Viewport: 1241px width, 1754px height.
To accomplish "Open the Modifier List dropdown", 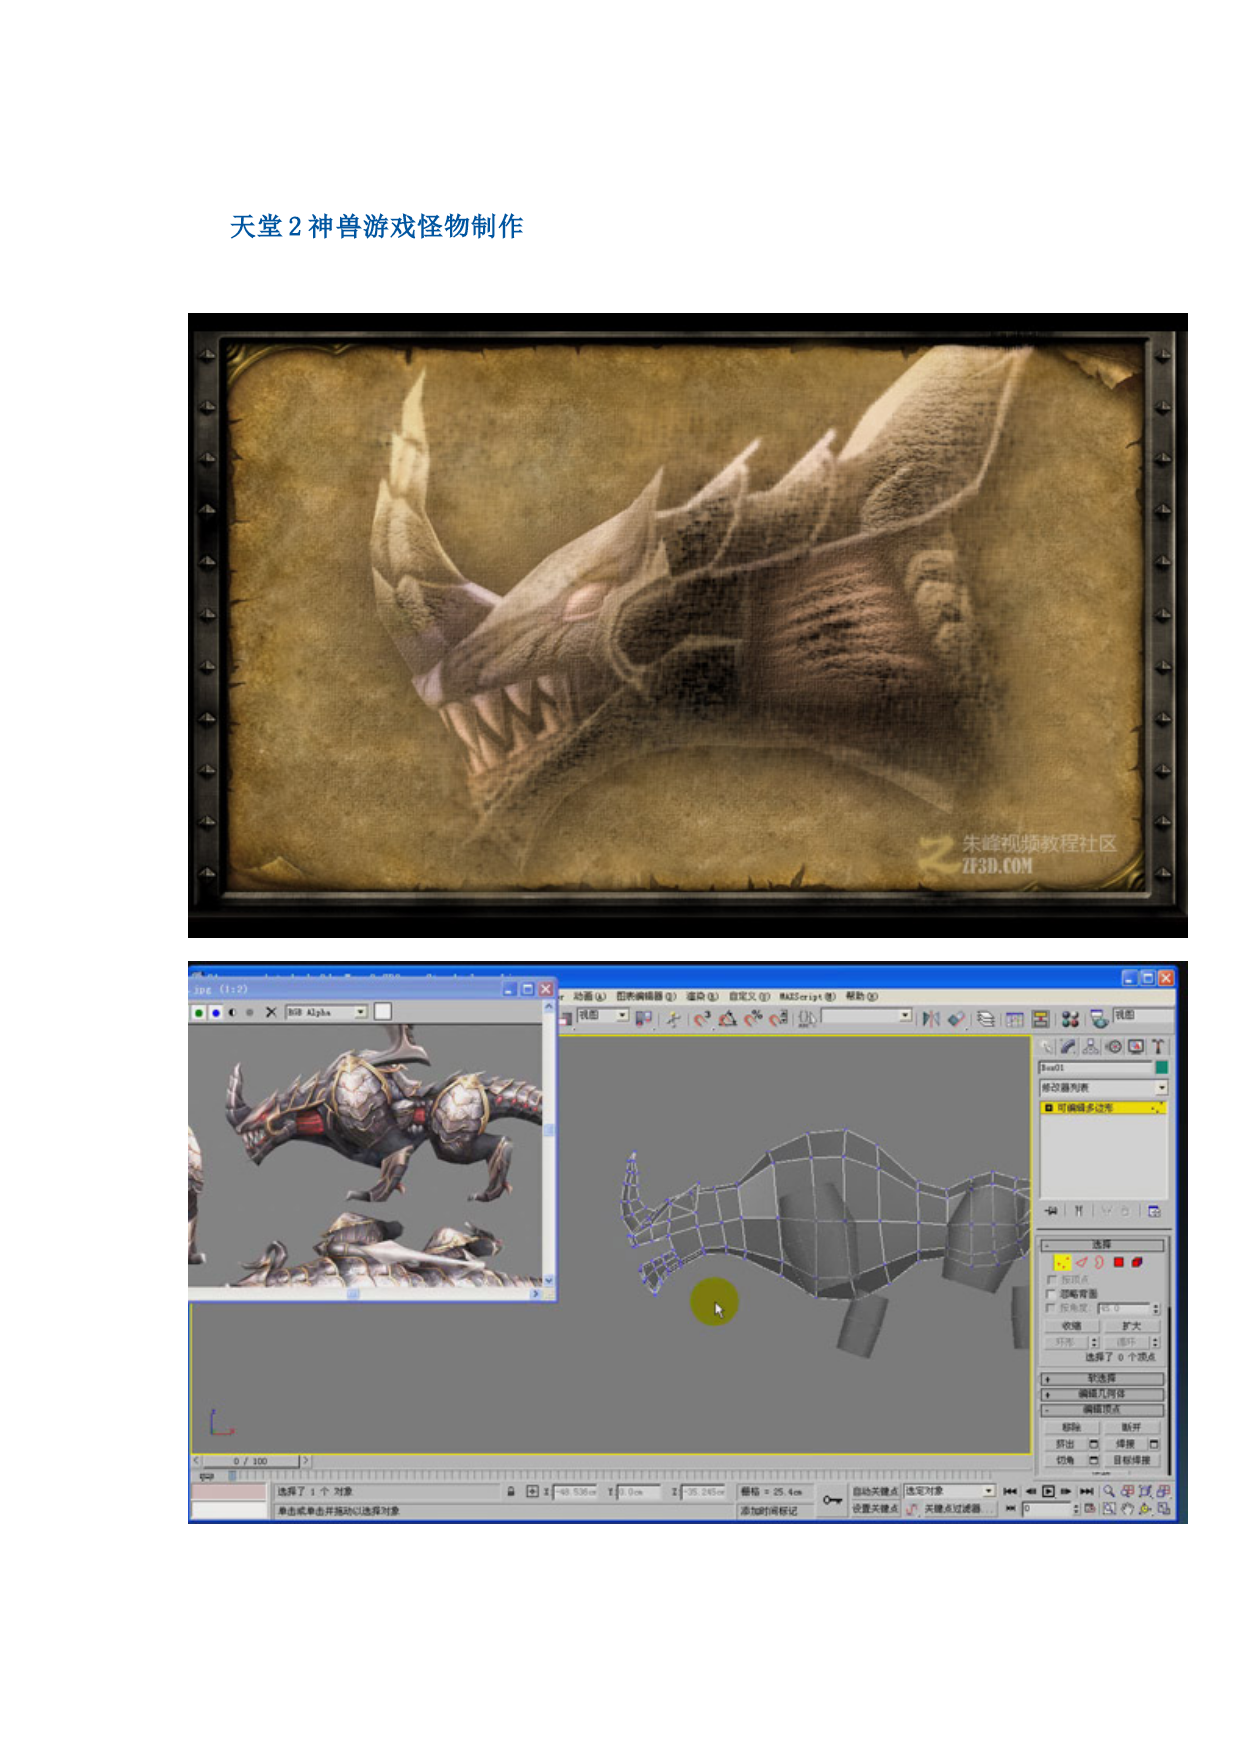I will [x=1104, y=1088].
